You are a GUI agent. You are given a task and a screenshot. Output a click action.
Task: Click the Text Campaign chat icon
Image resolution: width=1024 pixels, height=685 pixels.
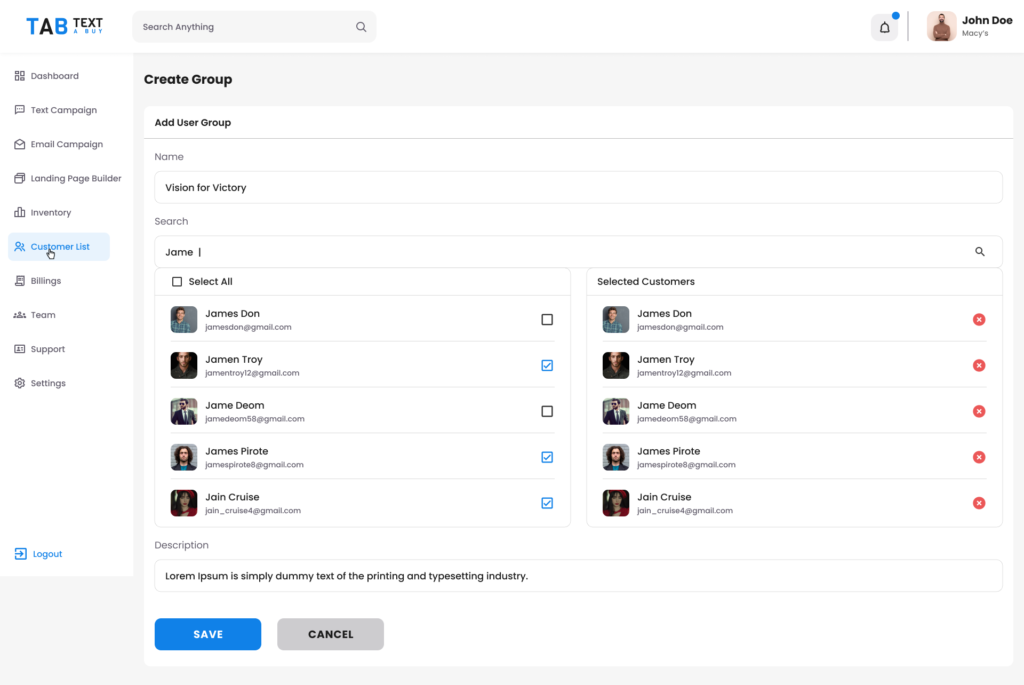pyautogui.click(x=20, y=110)
